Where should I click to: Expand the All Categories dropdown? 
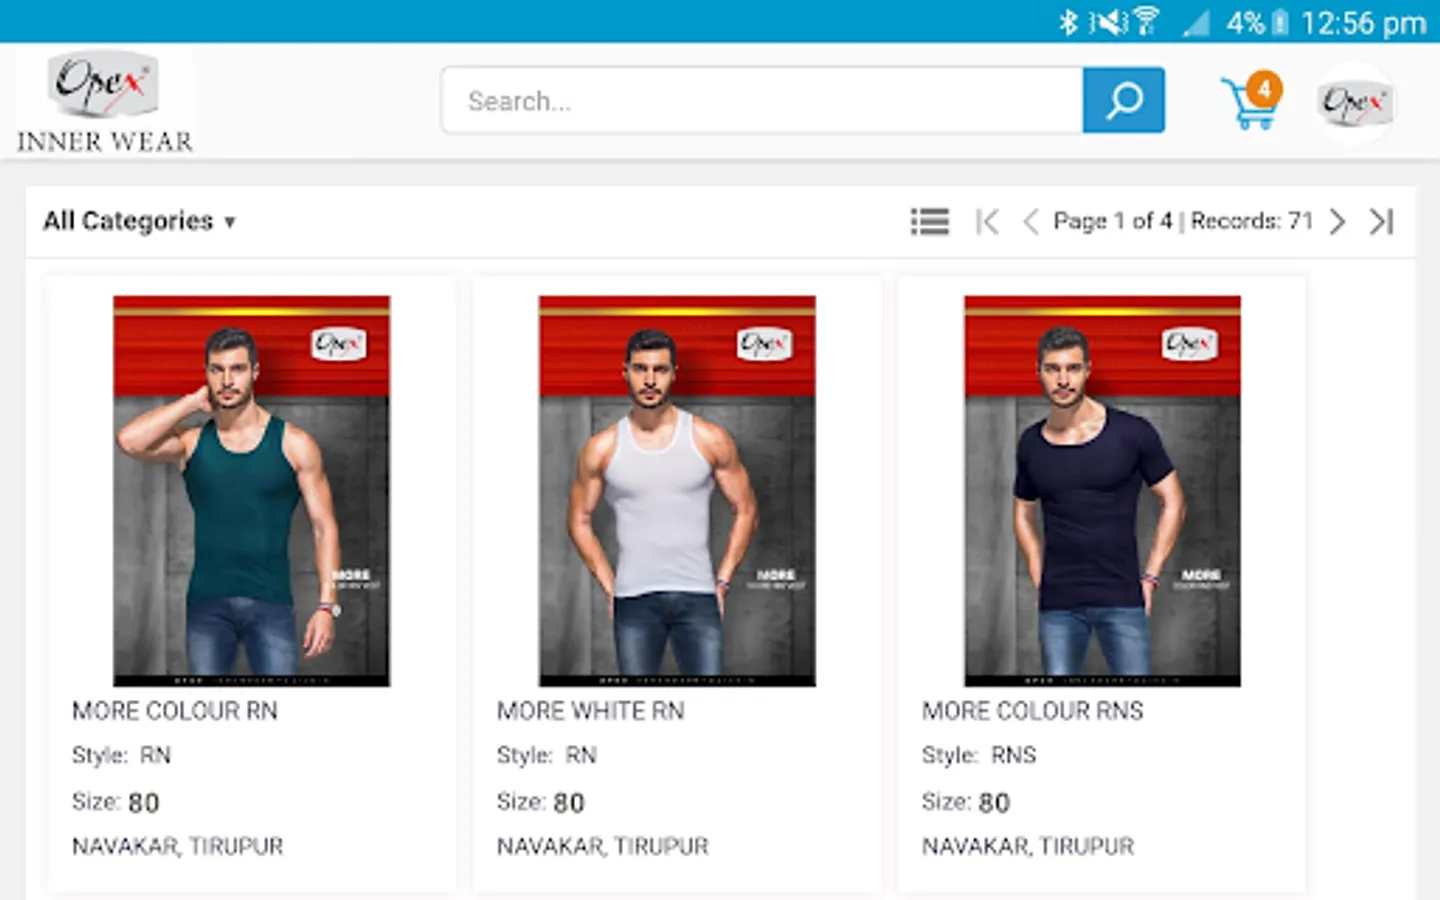coord(139,221)
